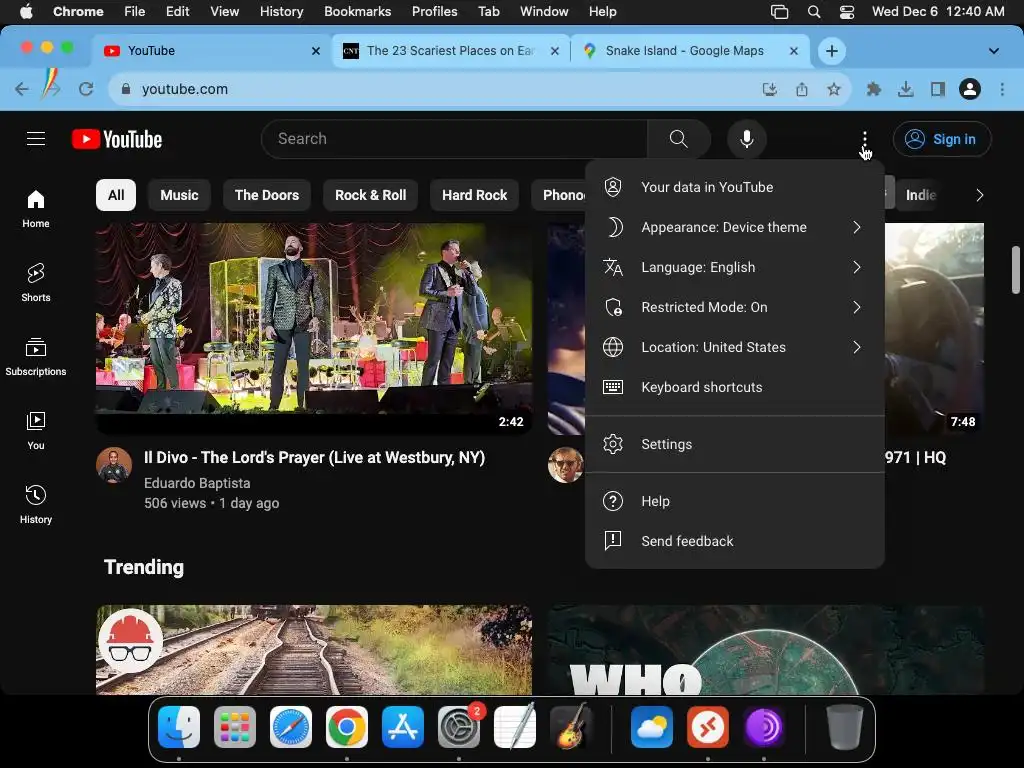Open Shorts in sidebar
The width and height of the screenshot is (1024, 768).
[36, 283]
